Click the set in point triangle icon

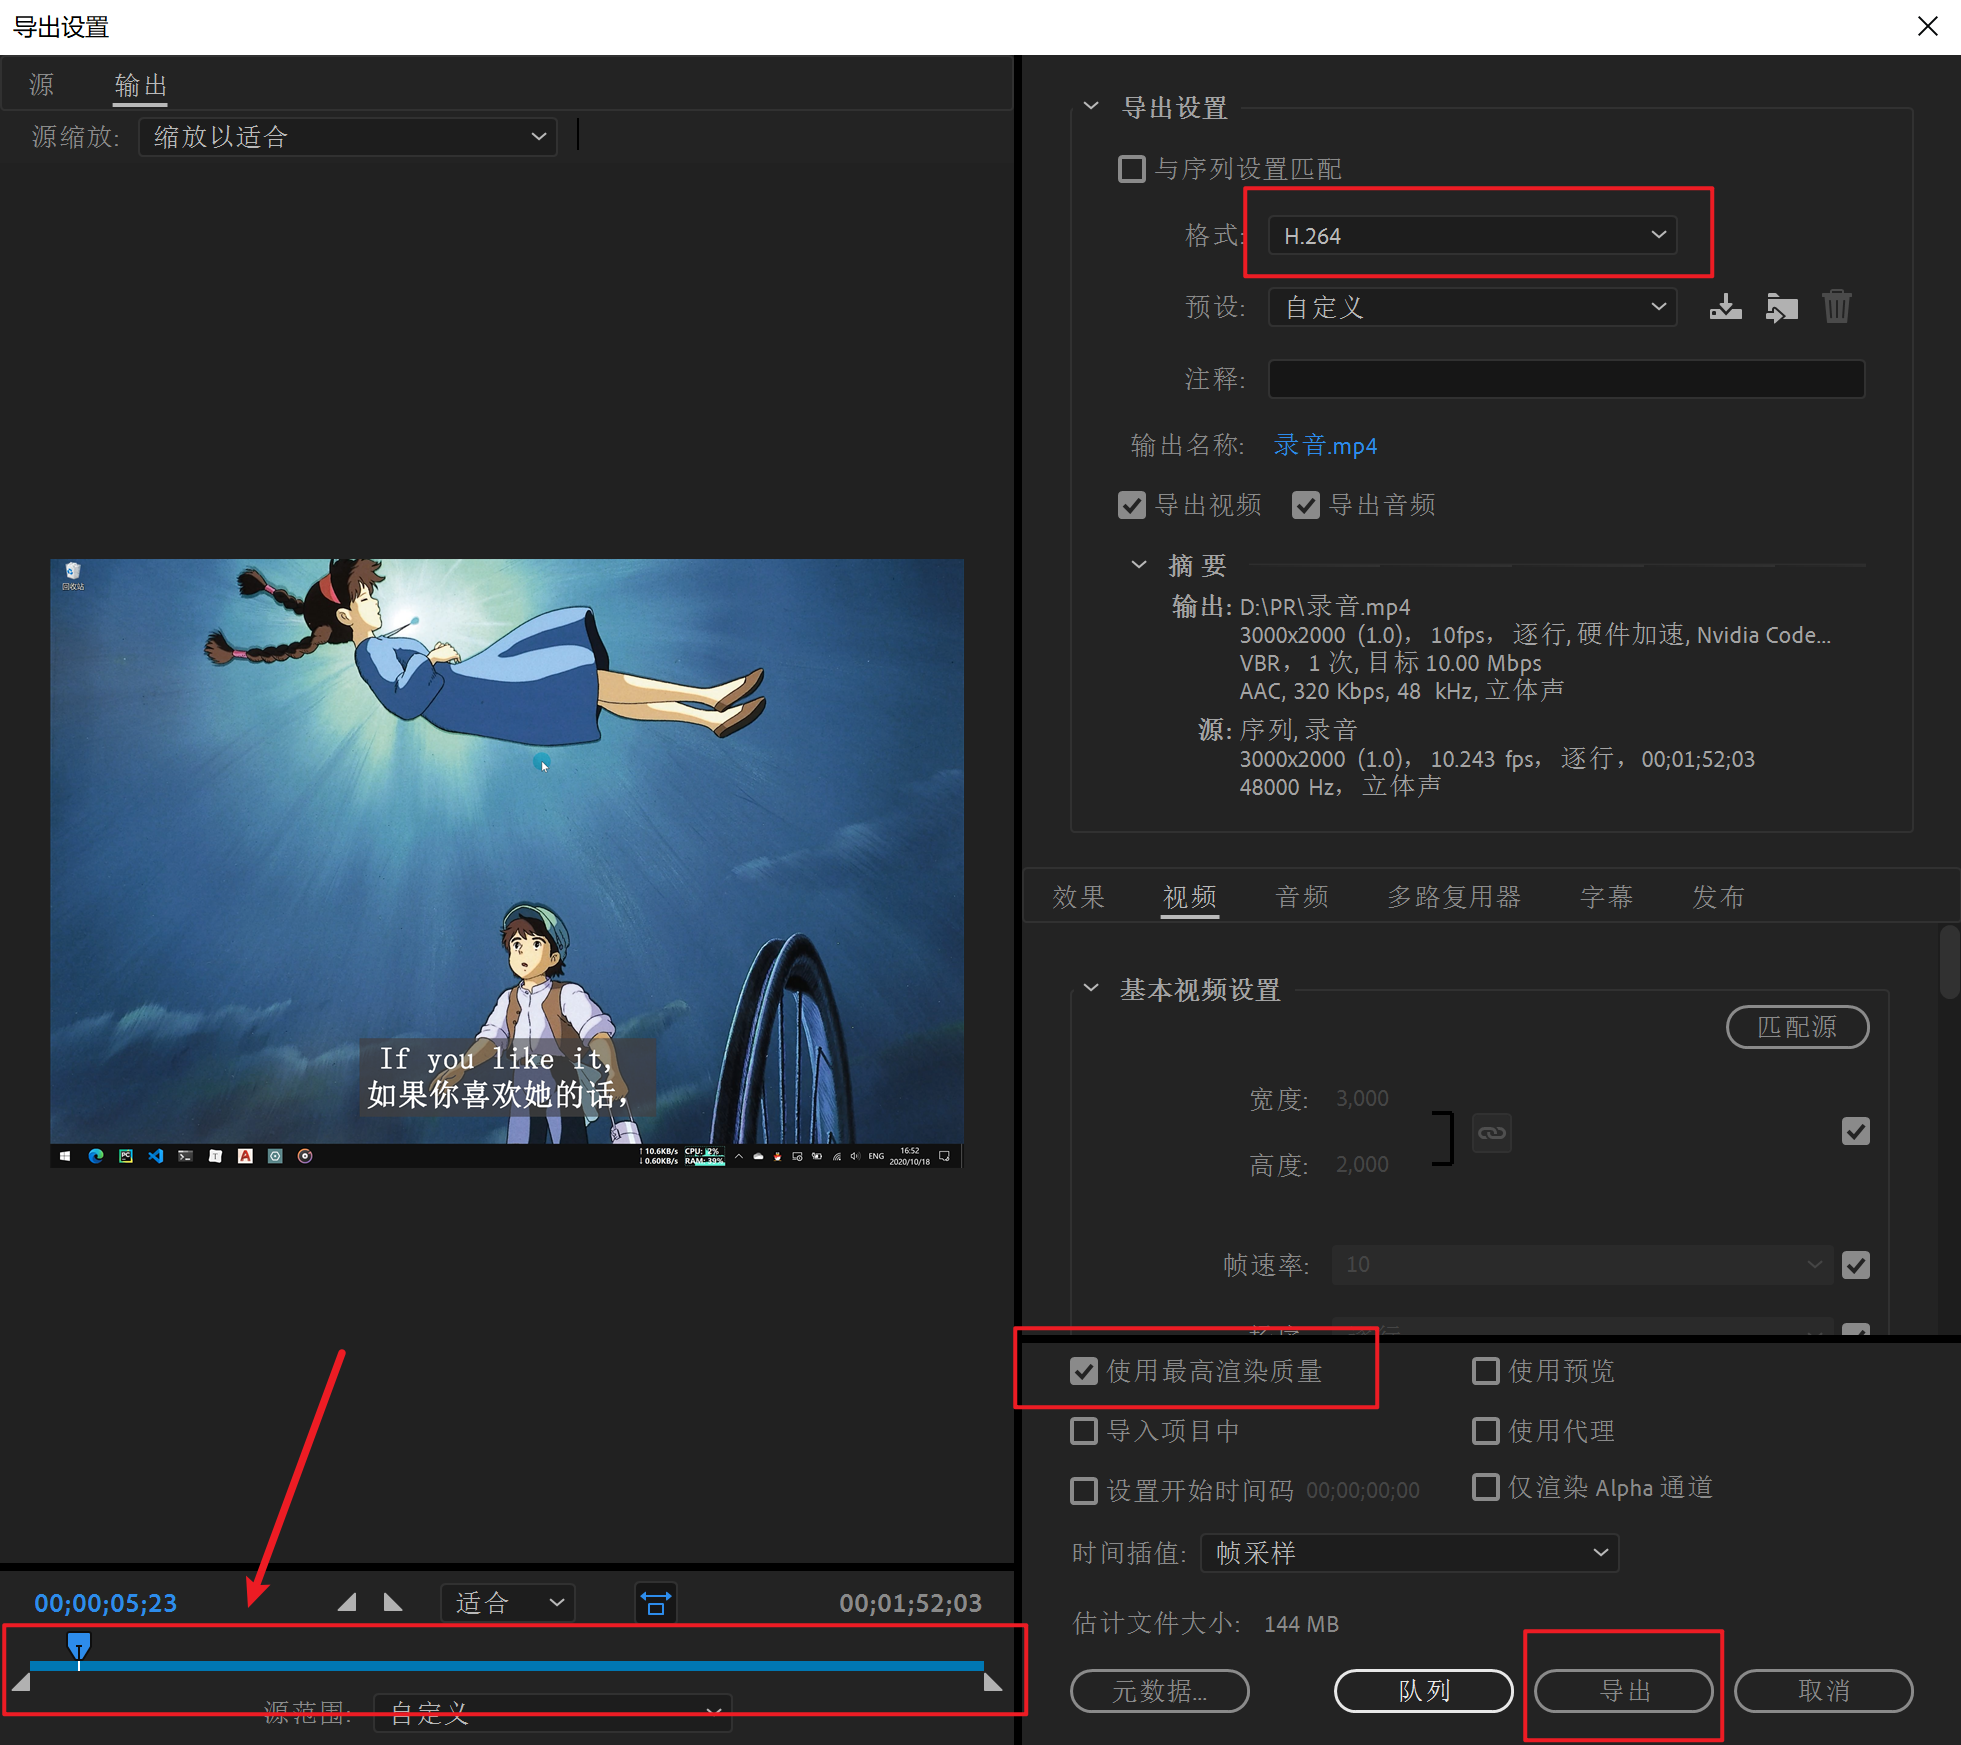click(347, 1603)
